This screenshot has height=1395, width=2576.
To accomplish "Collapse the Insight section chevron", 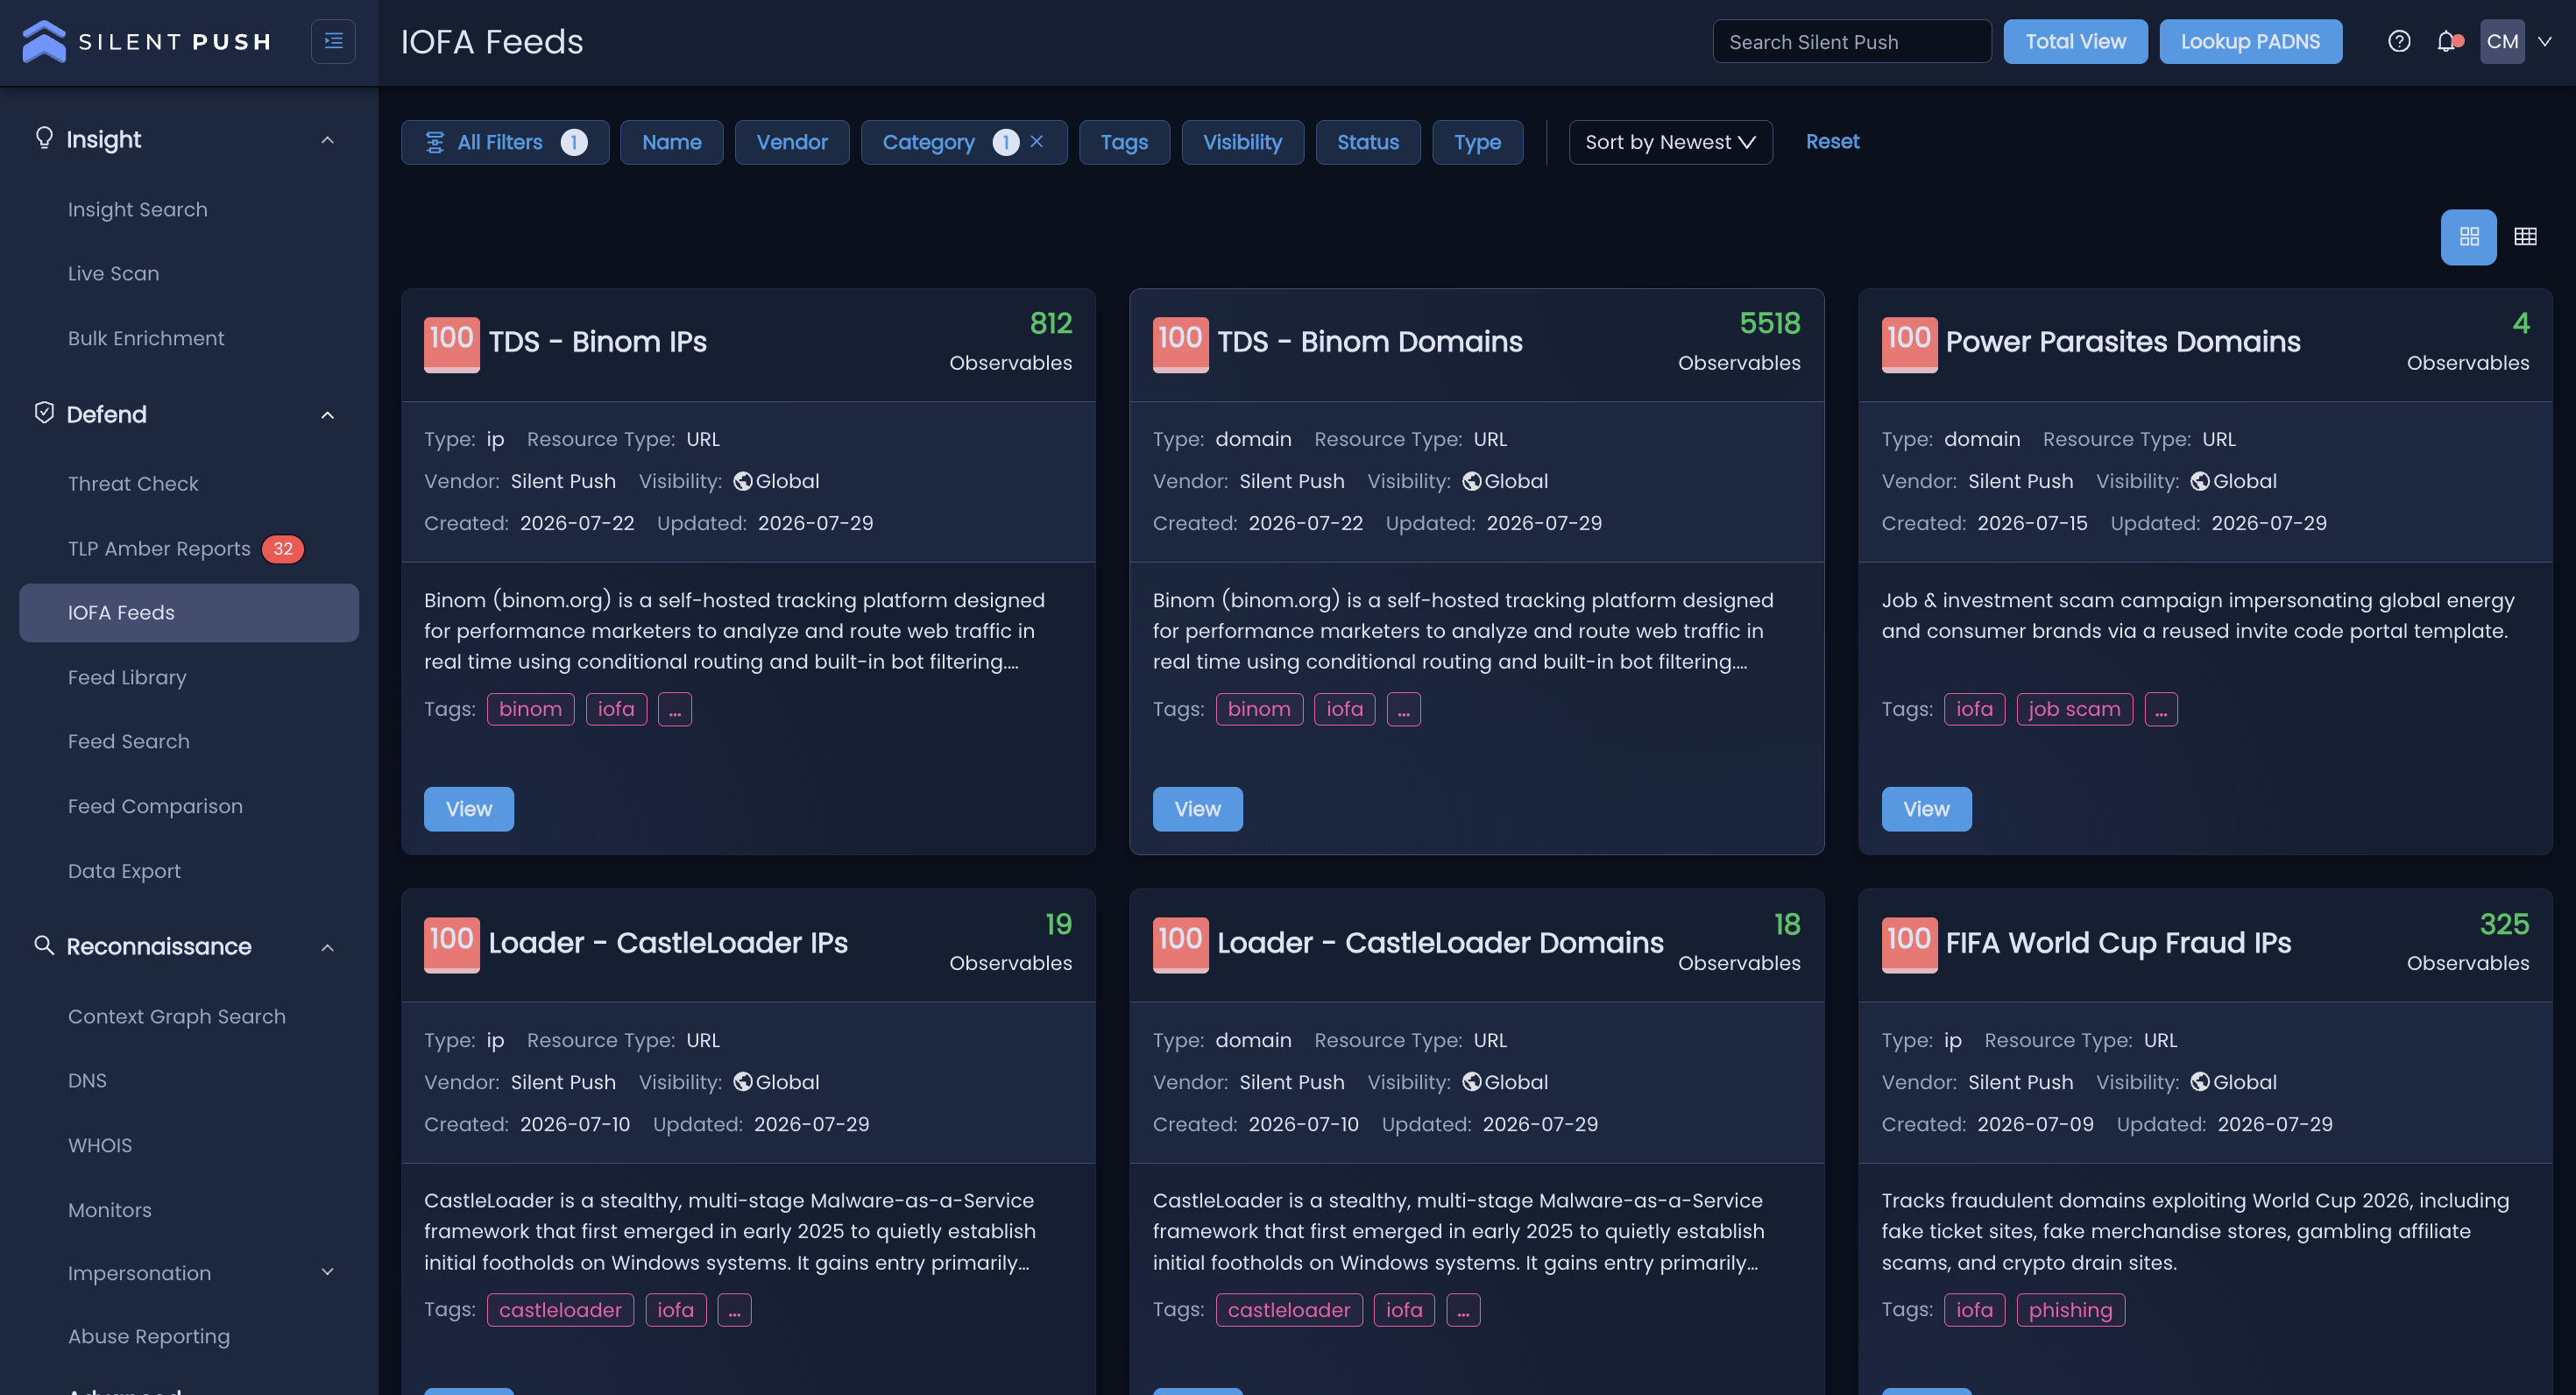I will (327, 140).
